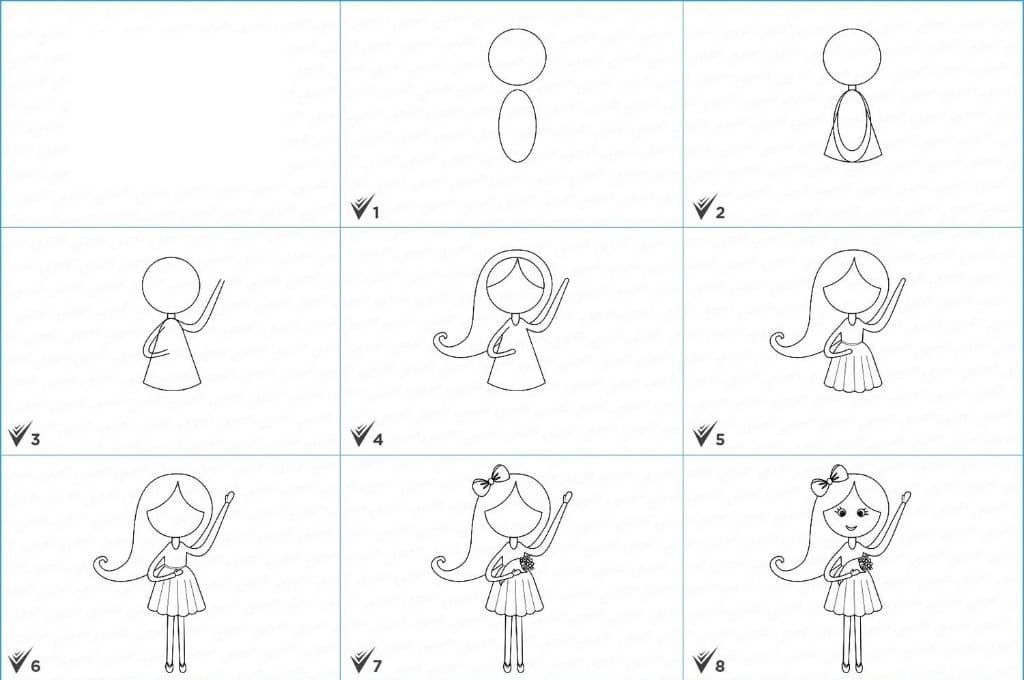Click the curled hair tip in step 4
This screenshot has width=1024, height=680.
click(x=446, y=344)
